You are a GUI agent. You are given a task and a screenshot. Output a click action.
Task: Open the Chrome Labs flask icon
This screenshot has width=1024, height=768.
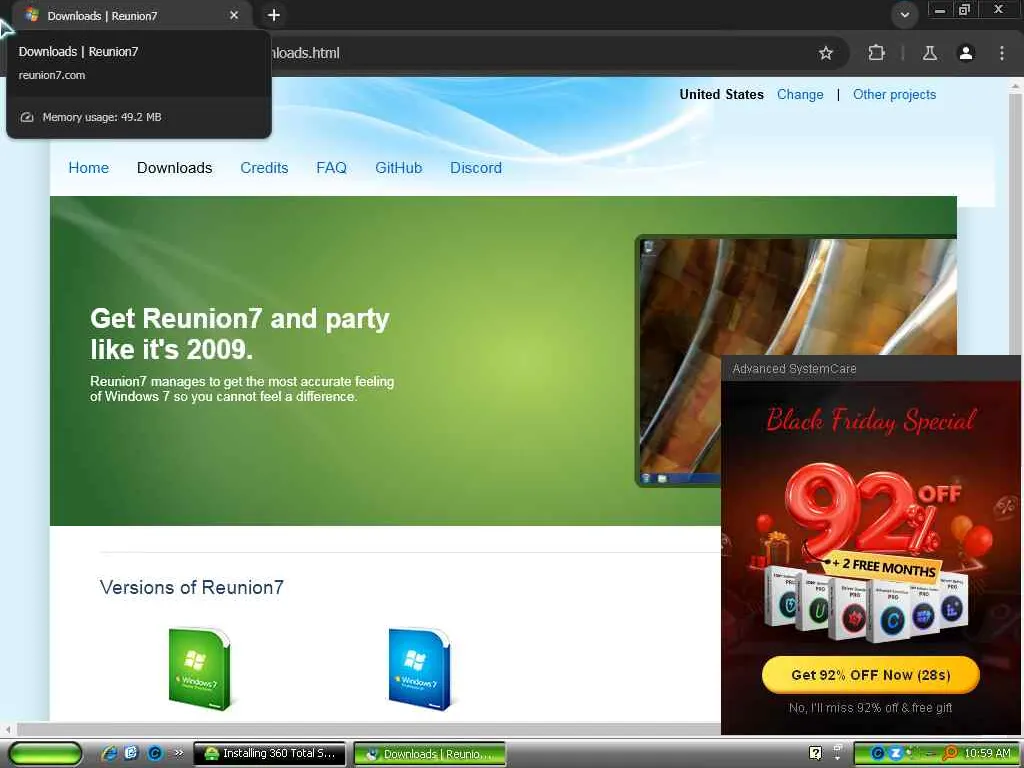pos(930,53)
